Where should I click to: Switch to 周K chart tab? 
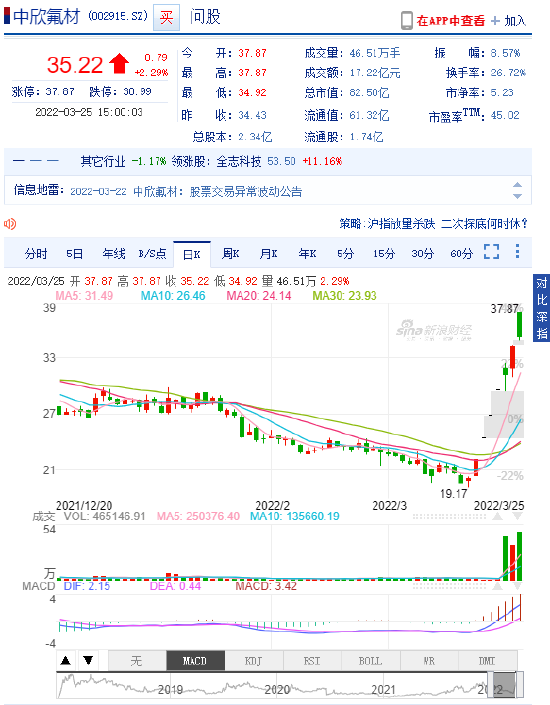(231, 254)
